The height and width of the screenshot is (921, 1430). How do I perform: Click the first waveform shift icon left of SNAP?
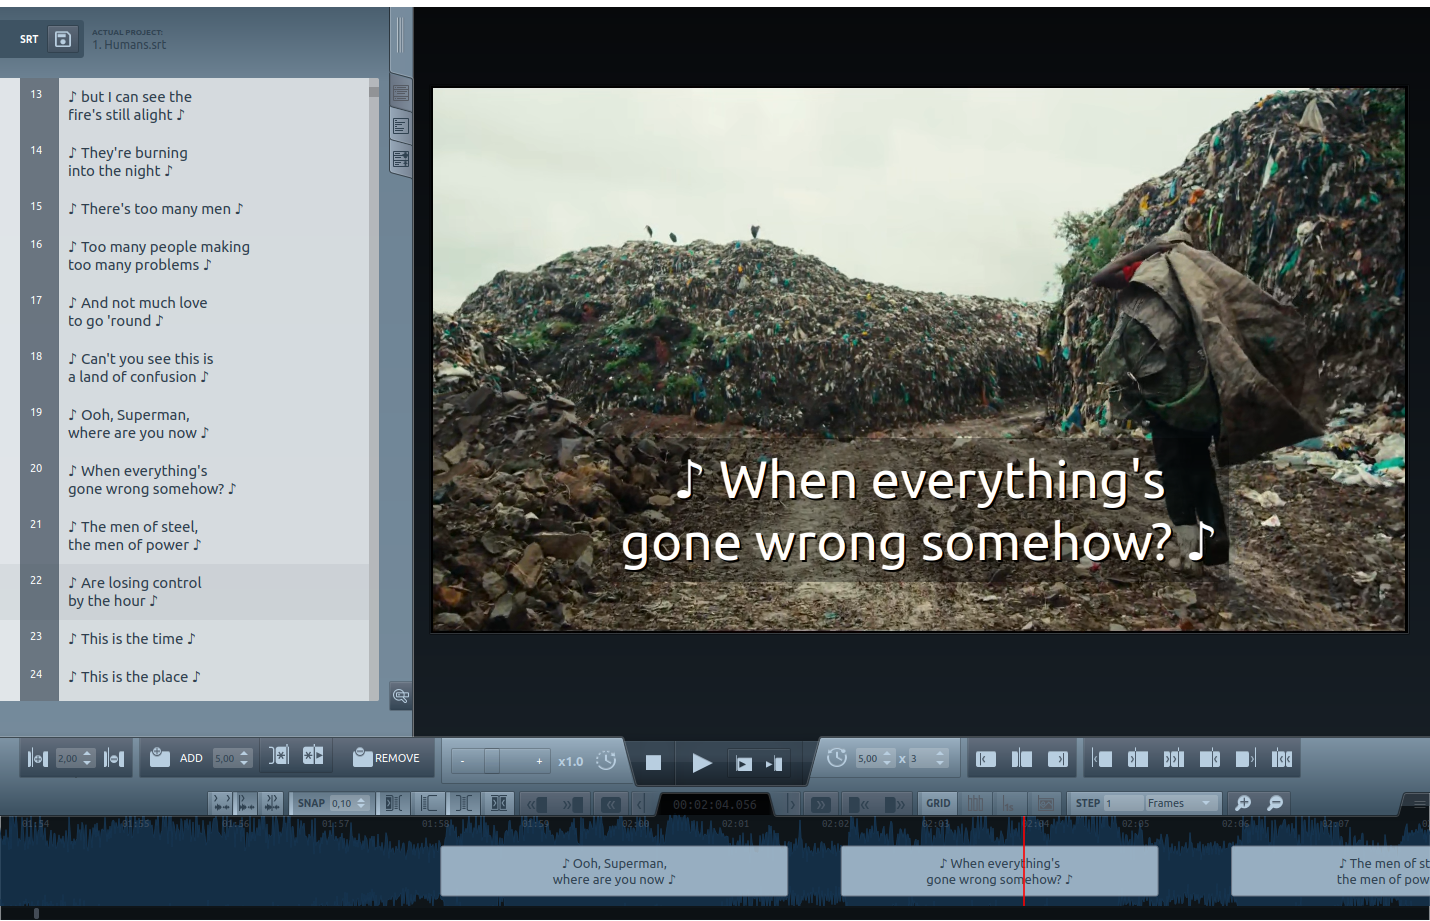tap(221, 803)
